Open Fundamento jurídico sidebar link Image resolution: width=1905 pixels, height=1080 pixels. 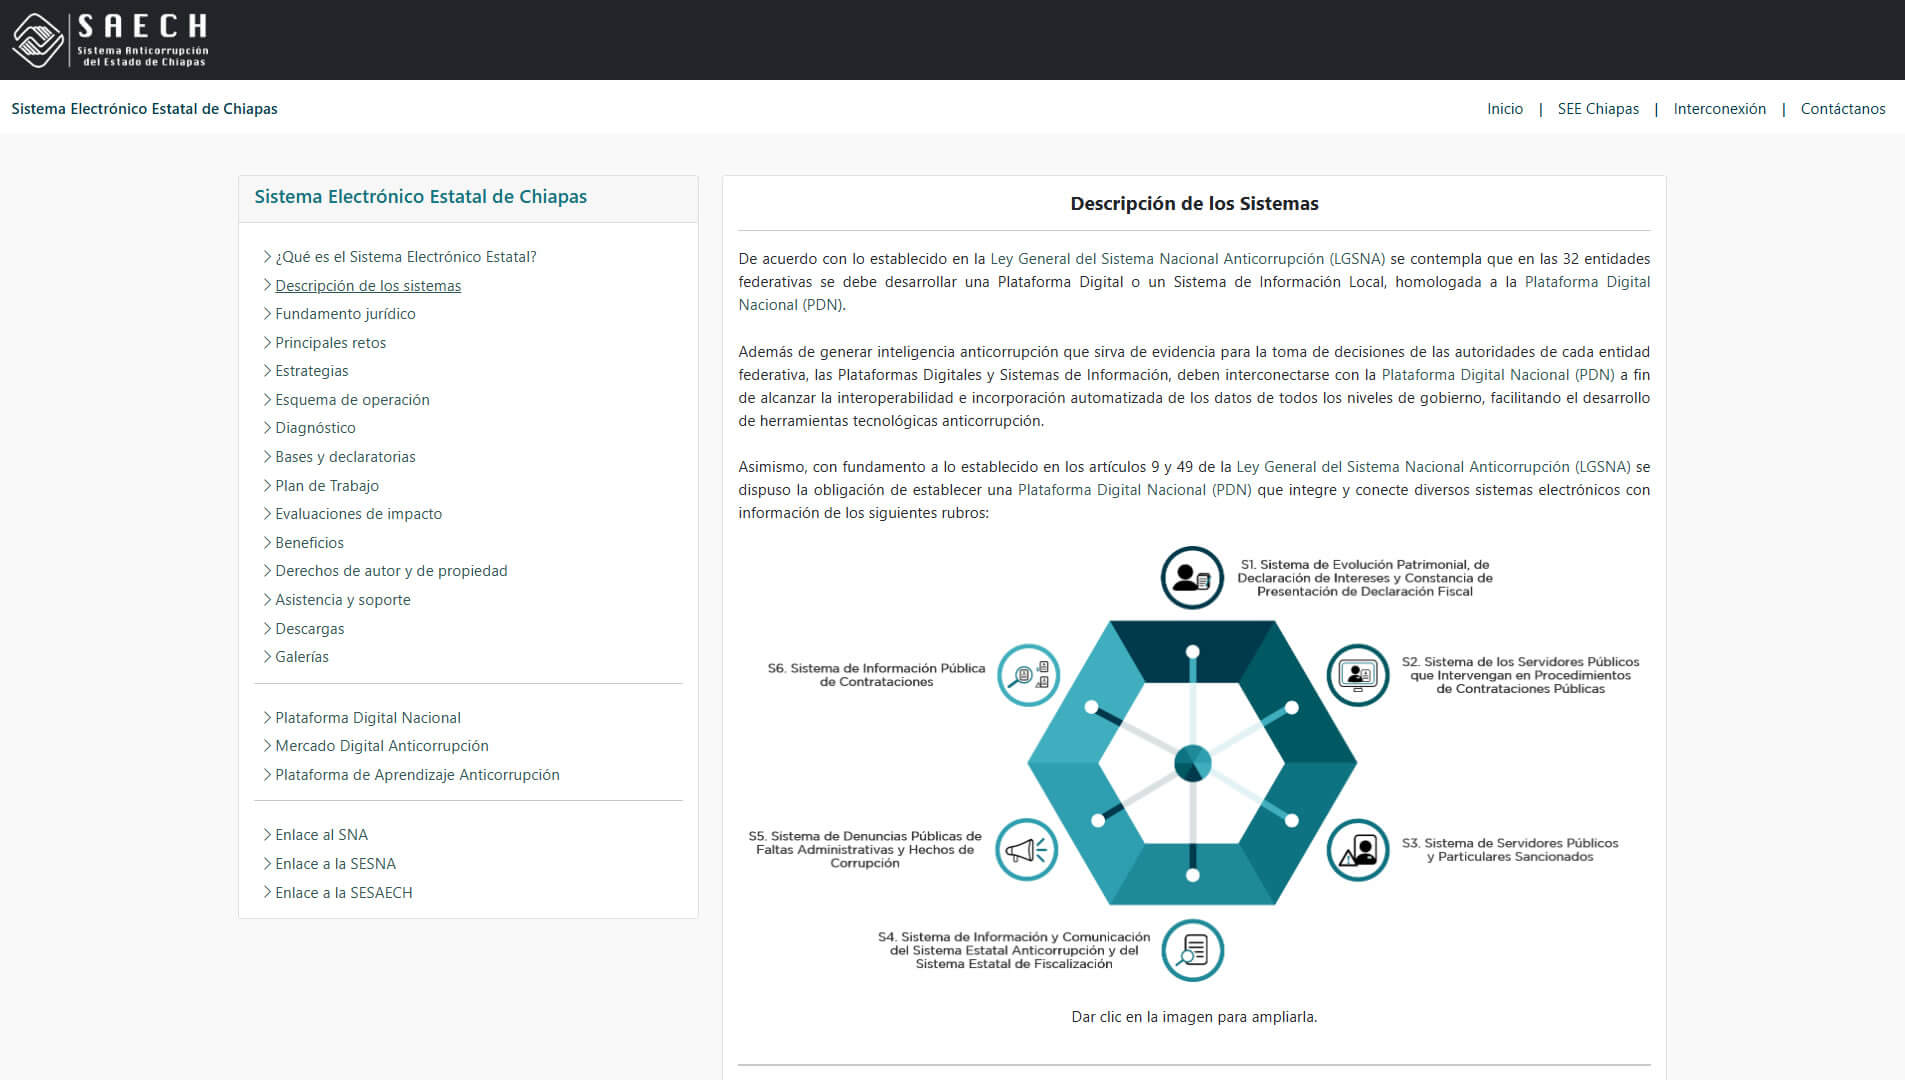345,314
